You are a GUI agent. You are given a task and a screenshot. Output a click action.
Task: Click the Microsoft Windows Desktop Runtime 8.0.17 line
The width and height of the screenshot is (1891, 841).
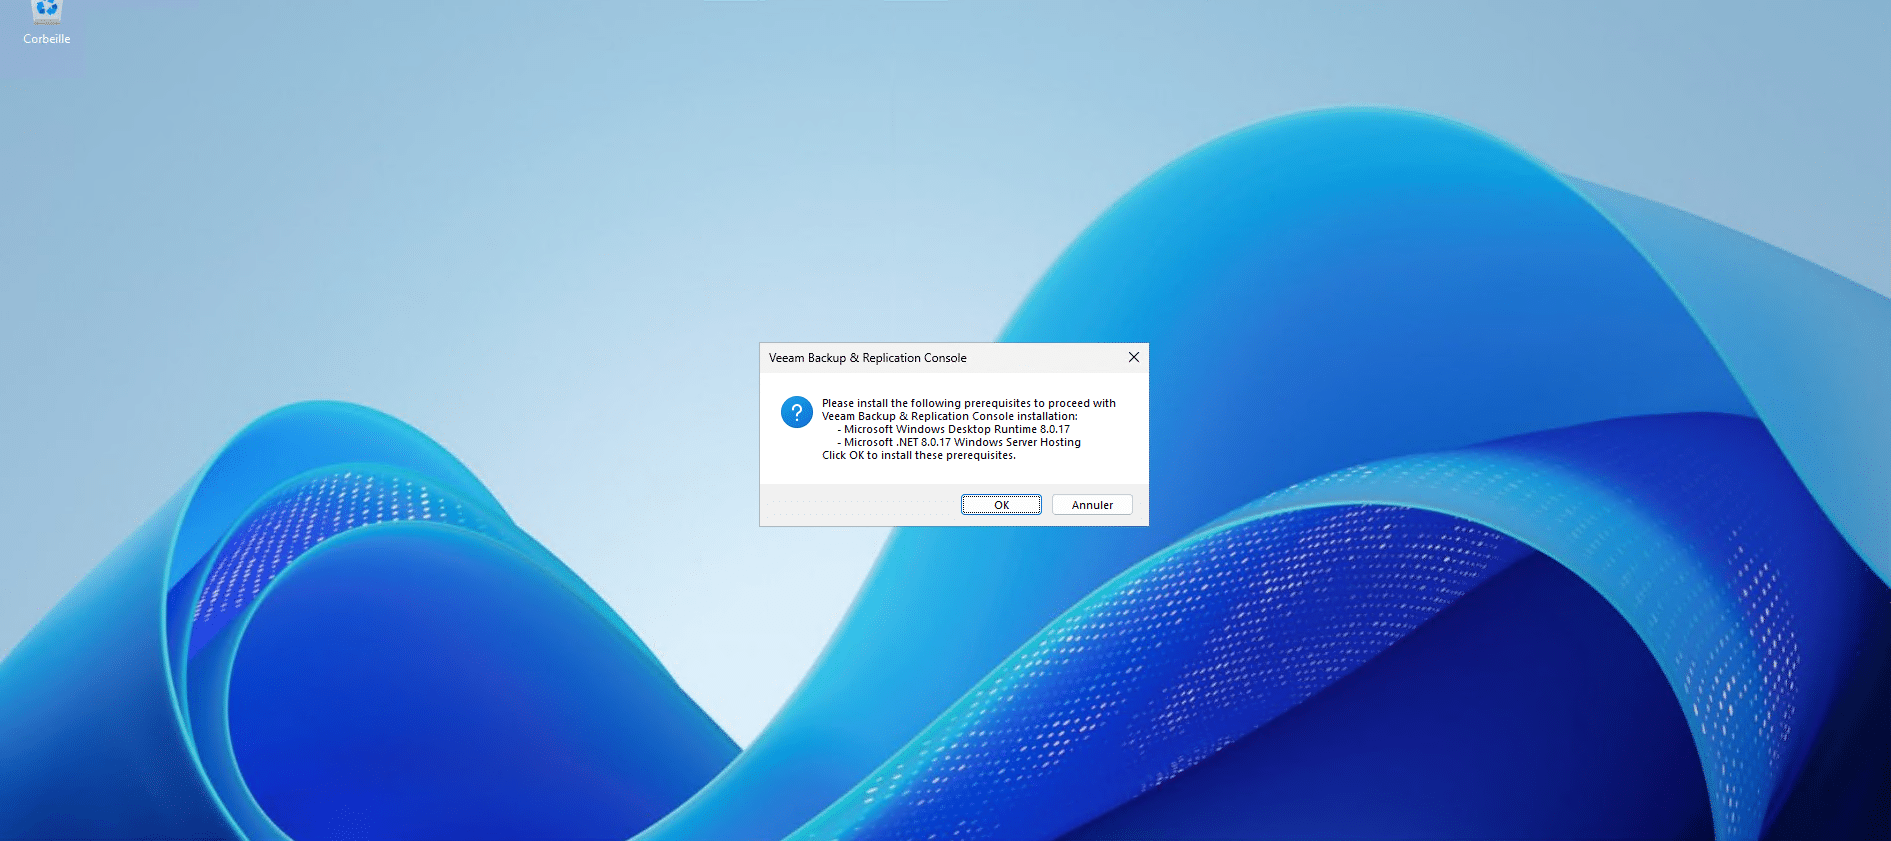click(956, 429)
